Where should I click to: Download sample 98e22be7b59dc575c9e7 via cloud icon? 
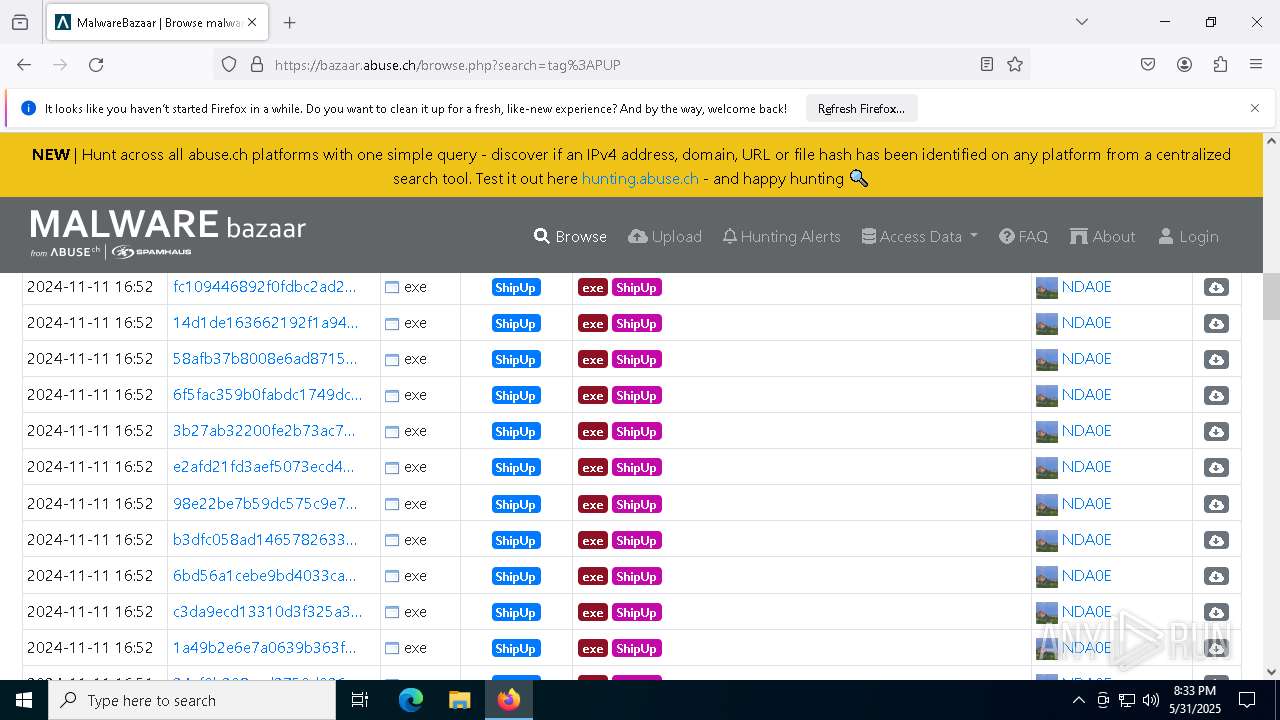pos(1216,504)
